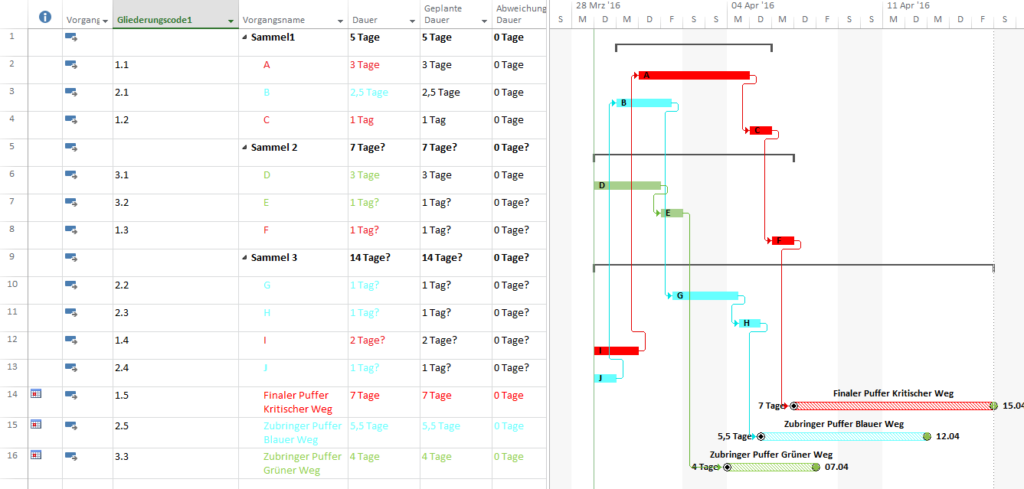1024x489 pixels.
Task: Click the hatched red Finaler Puffer Kritischer Weg bar
Action: tap(893, 405)
